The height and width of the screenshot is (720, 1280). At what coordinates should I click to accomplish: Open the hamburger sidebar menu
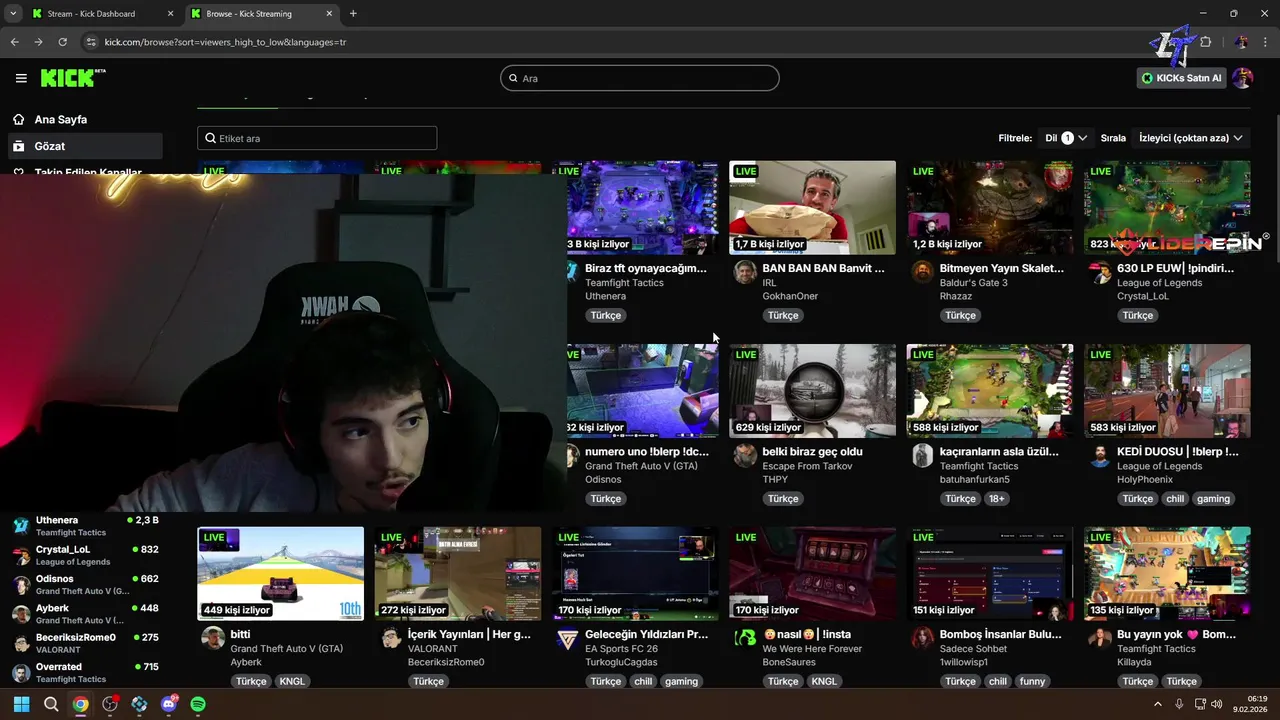21,78
